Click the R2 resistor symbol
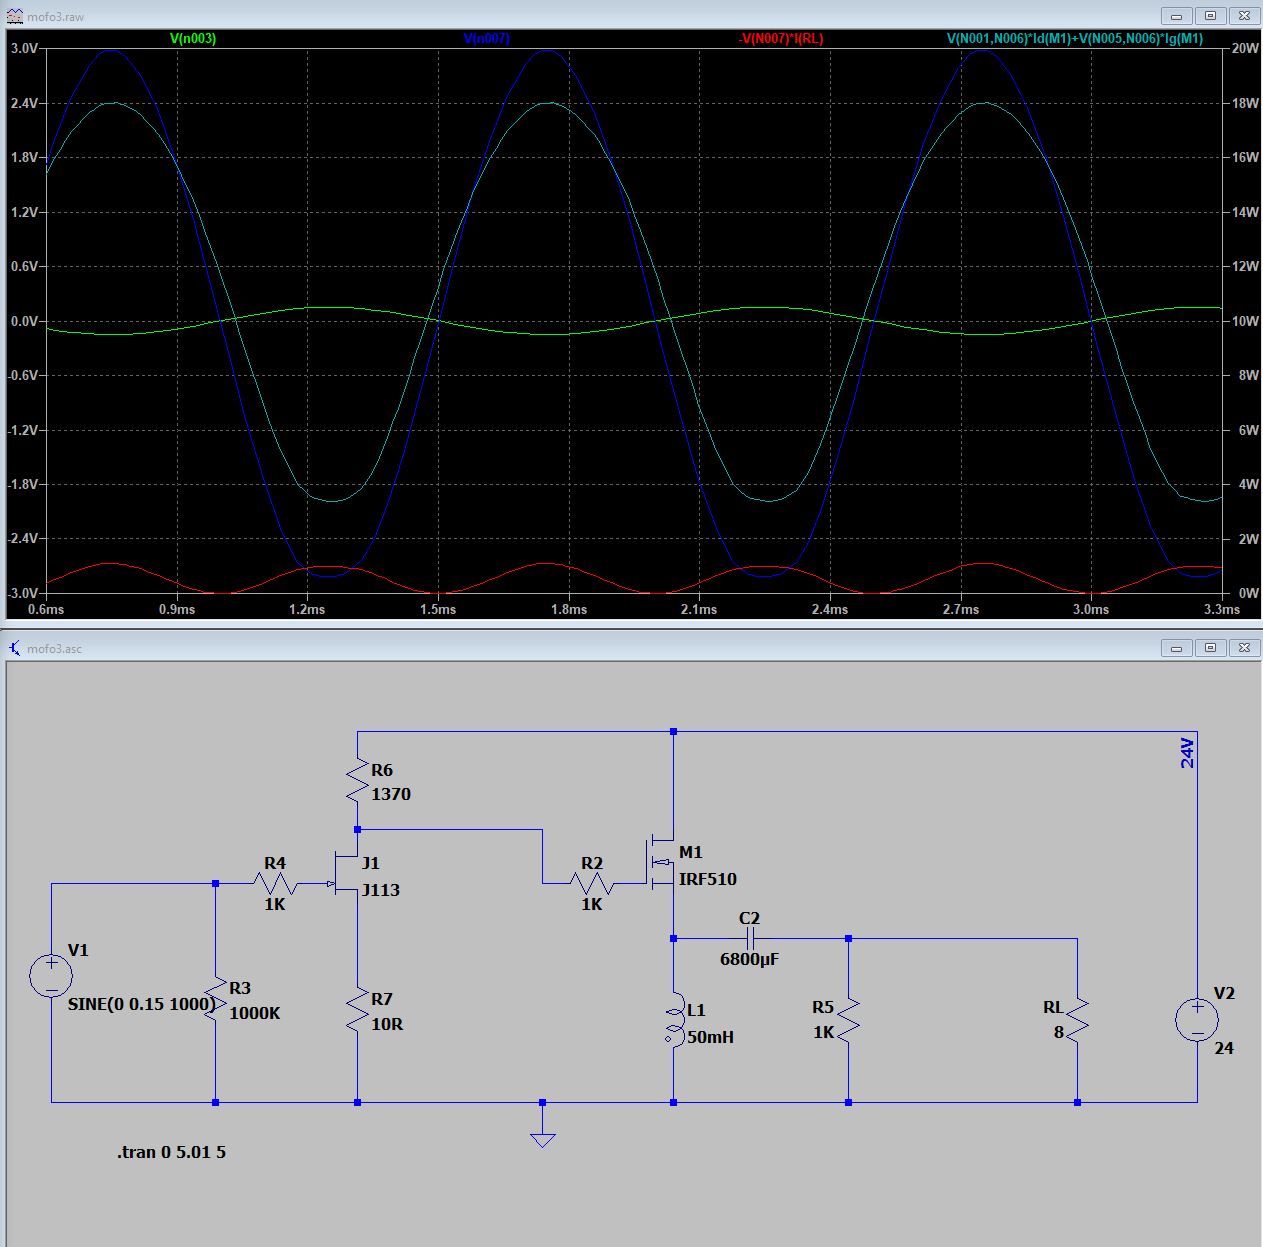 pyautogui.click(x=592, y=883)
